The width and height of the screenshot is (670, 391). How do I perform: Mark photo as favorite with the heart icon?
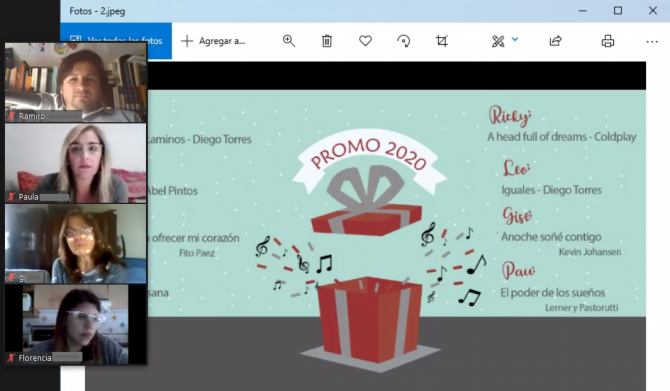(x=365, y=41)
